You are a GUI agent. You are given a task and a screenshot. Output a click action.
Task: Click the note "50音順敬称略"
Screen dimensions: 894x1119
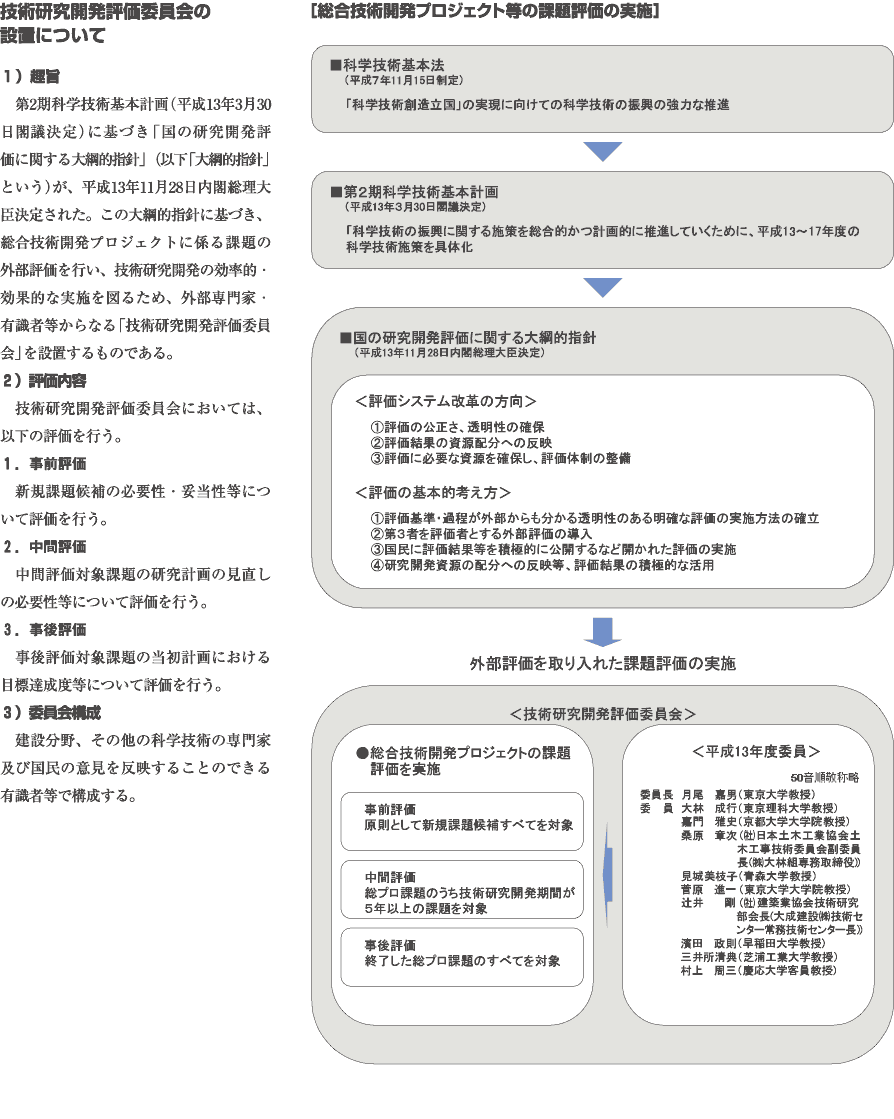point(825,778)
